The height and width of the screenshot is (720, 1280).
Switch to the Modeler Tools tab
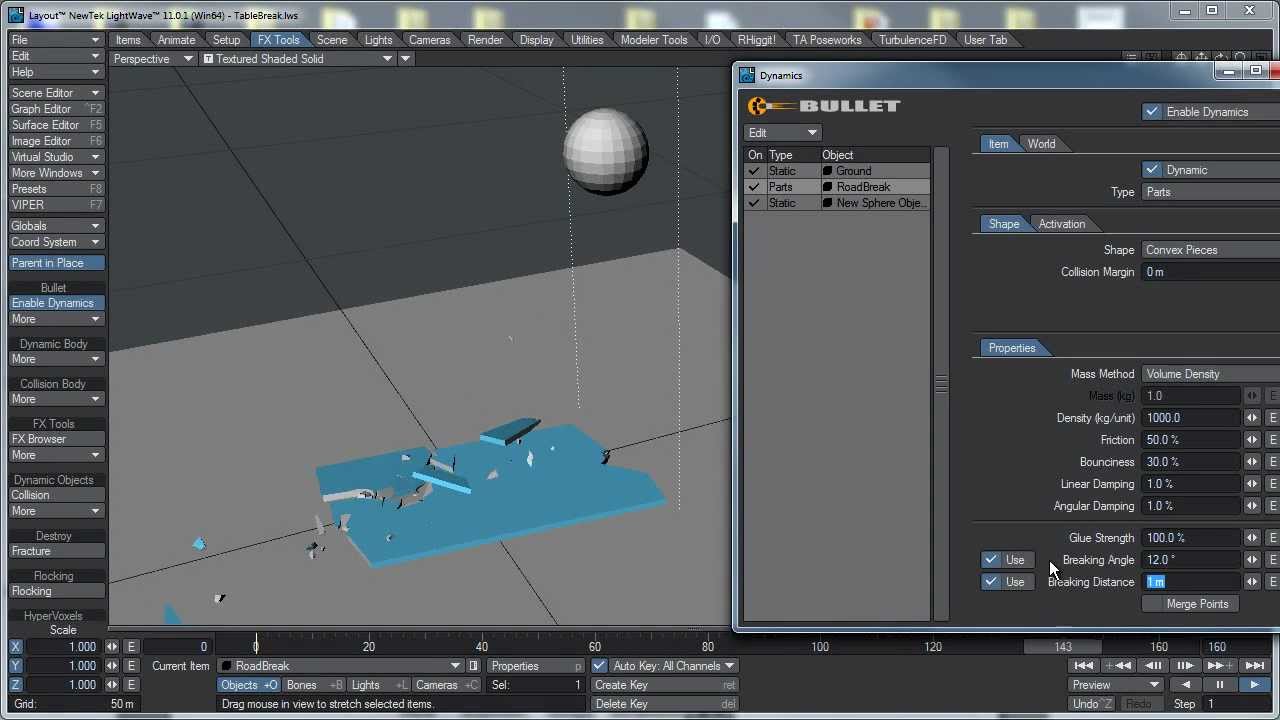pos(654,40)
